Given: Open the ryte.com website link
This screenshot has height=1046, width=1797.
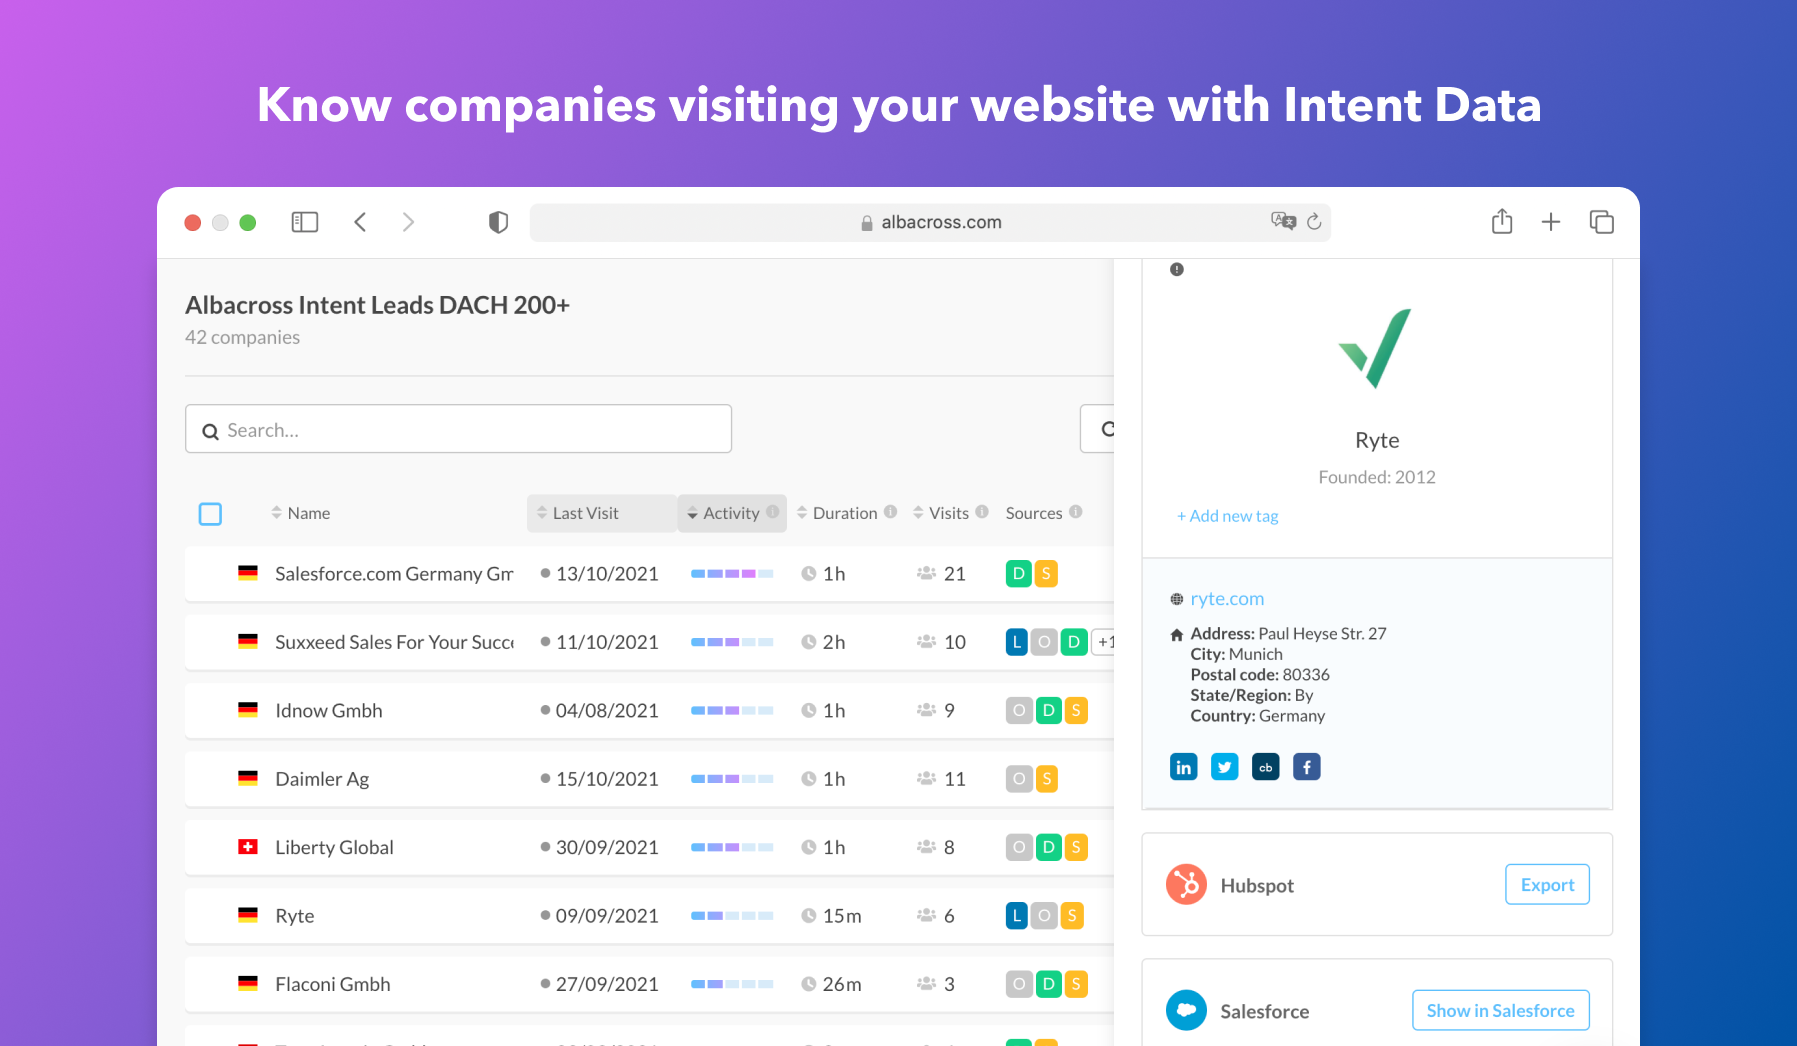Looking at the screenshot, I should pyautogui.click(x=1227, y=599).
